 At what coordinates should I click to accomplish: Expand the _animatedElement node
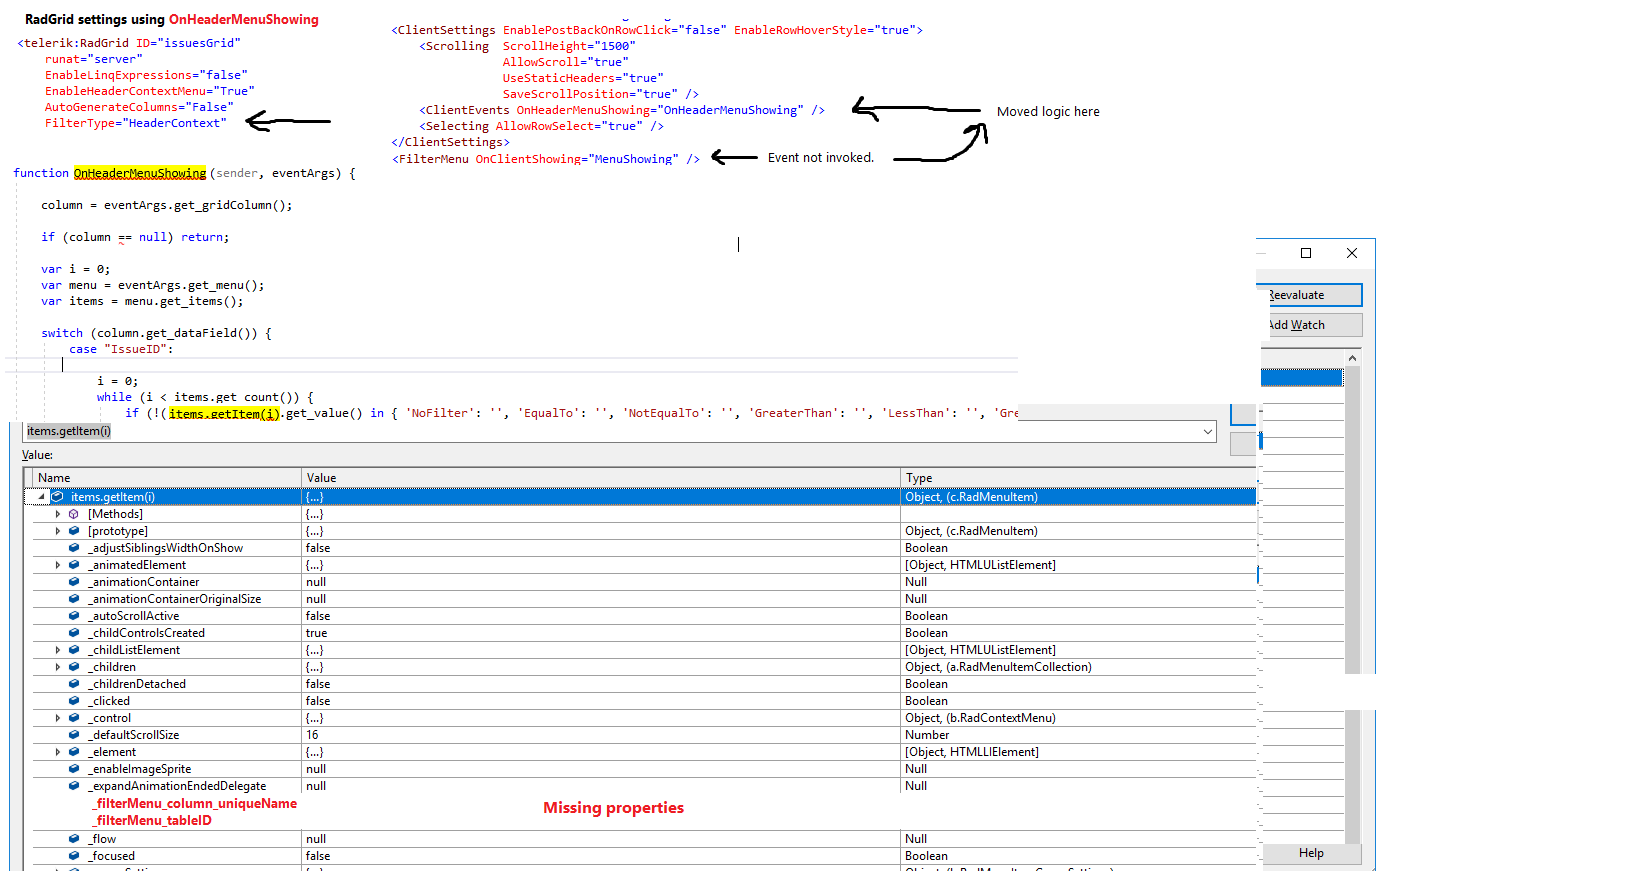tap(58, 565)
